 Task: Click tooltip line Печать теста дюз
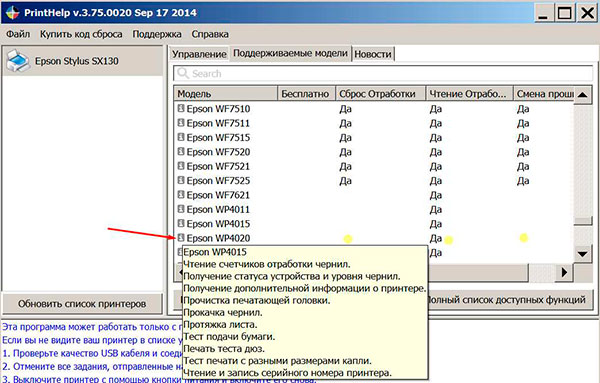tap(224, 349)
